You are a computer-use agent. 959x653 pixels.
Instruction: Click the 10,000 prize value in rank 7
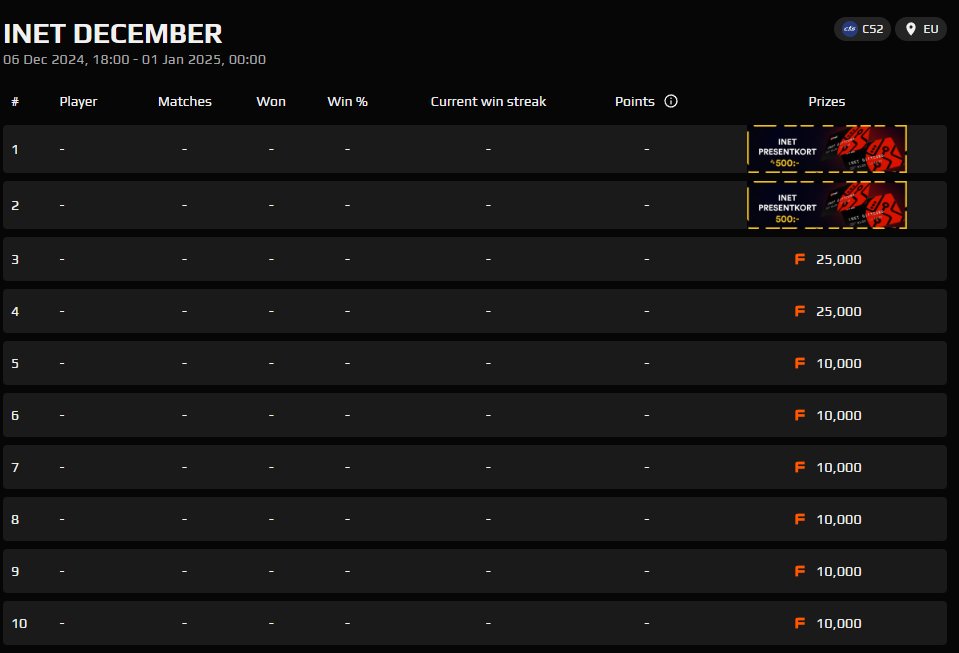click(x=839, y=467)
